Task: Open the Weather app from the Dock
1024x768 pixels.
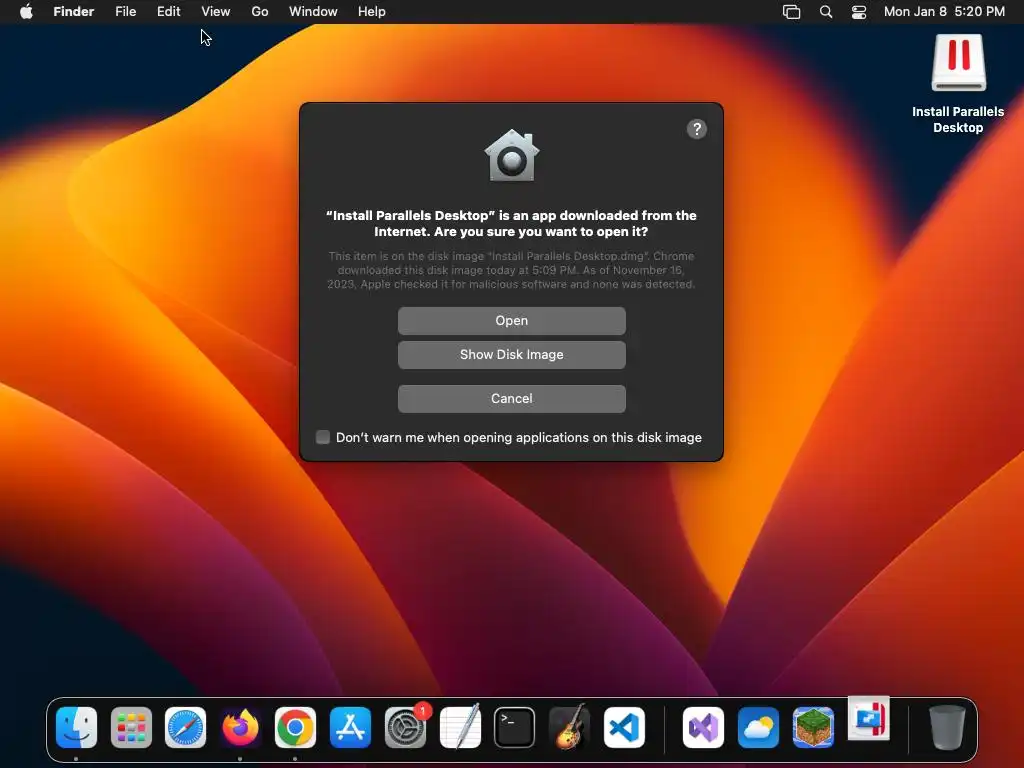Action: [758, 728]
